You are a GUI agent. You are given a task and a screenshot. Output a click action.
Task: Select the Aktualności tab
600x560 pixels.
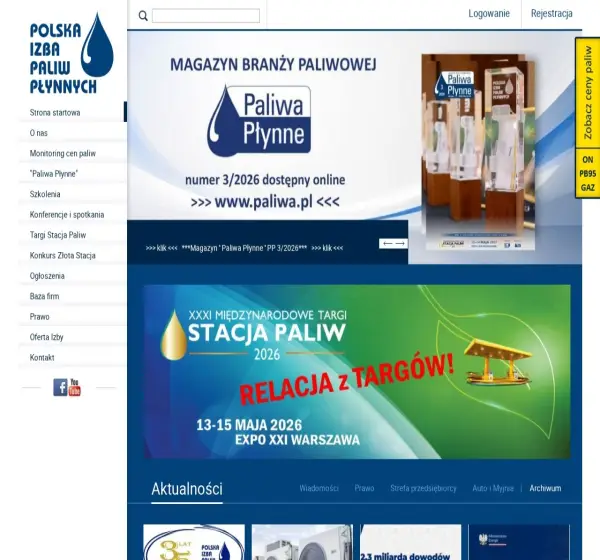[187, 489]
